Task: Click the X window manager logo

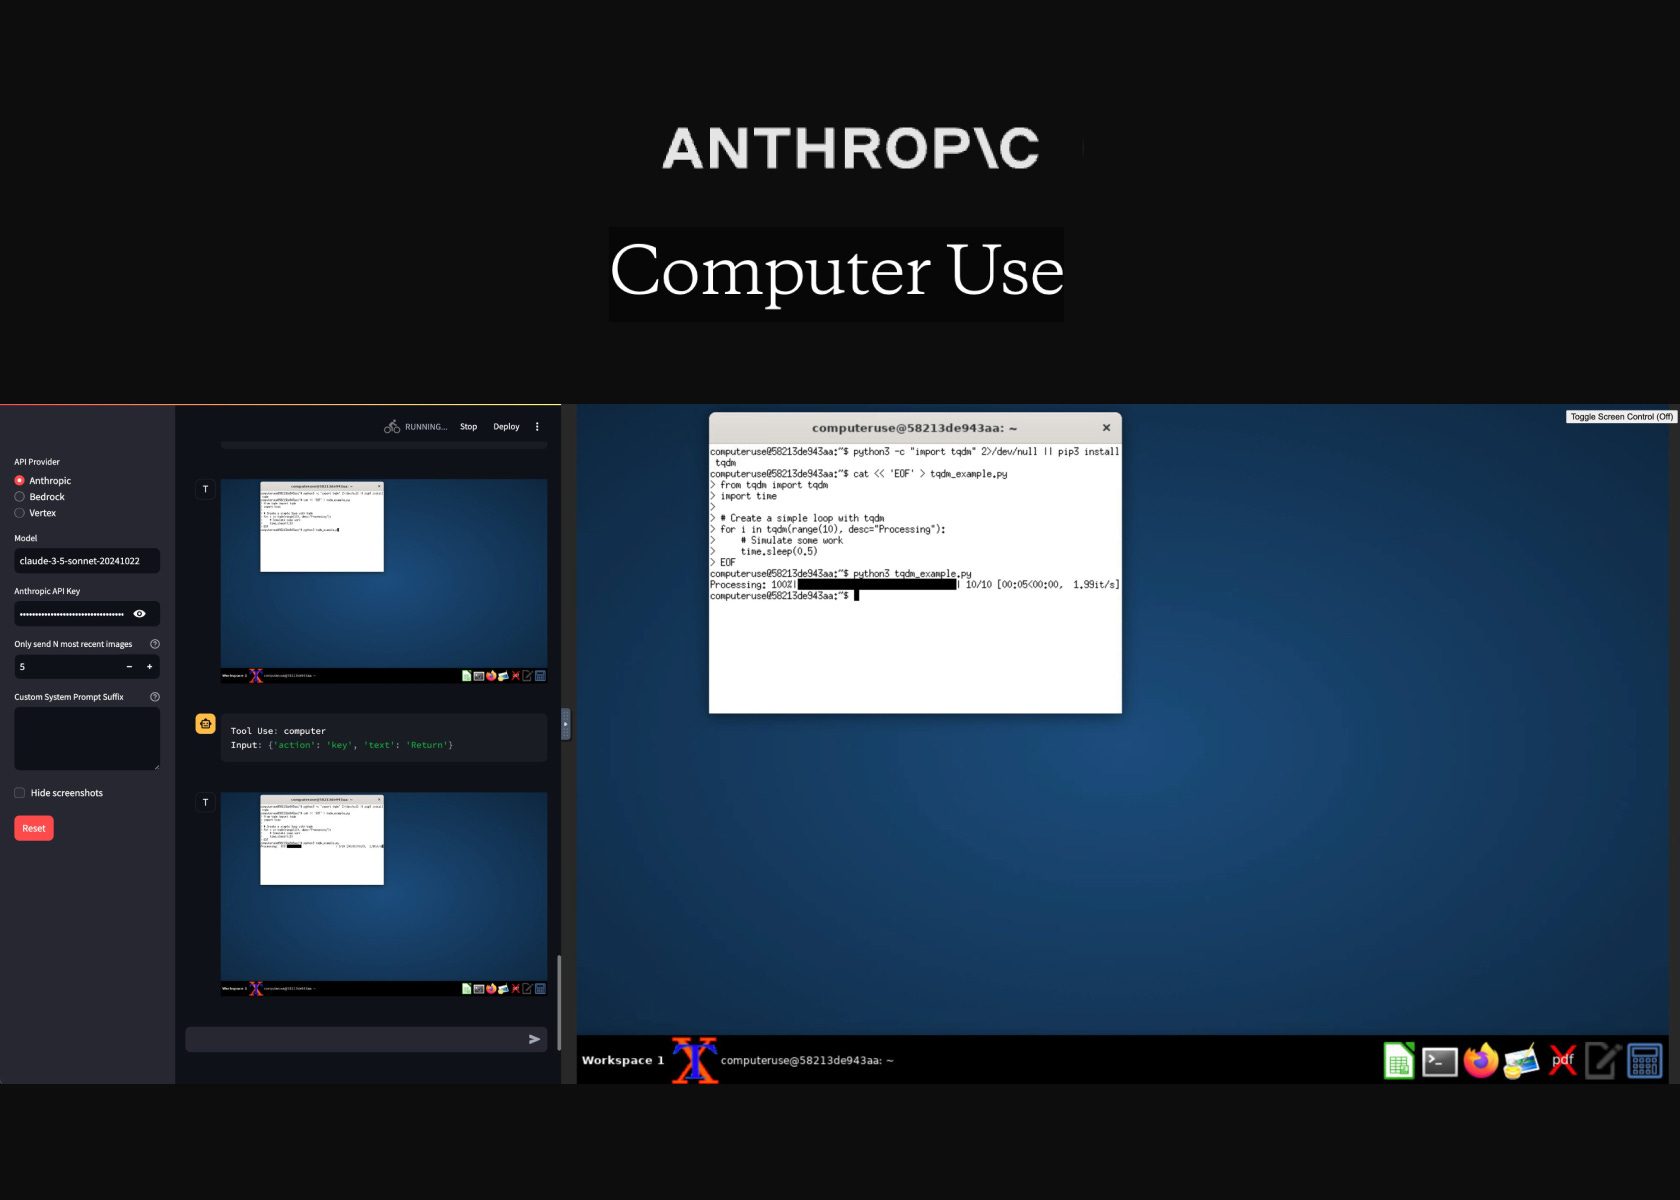Action: pos(694,1060)
